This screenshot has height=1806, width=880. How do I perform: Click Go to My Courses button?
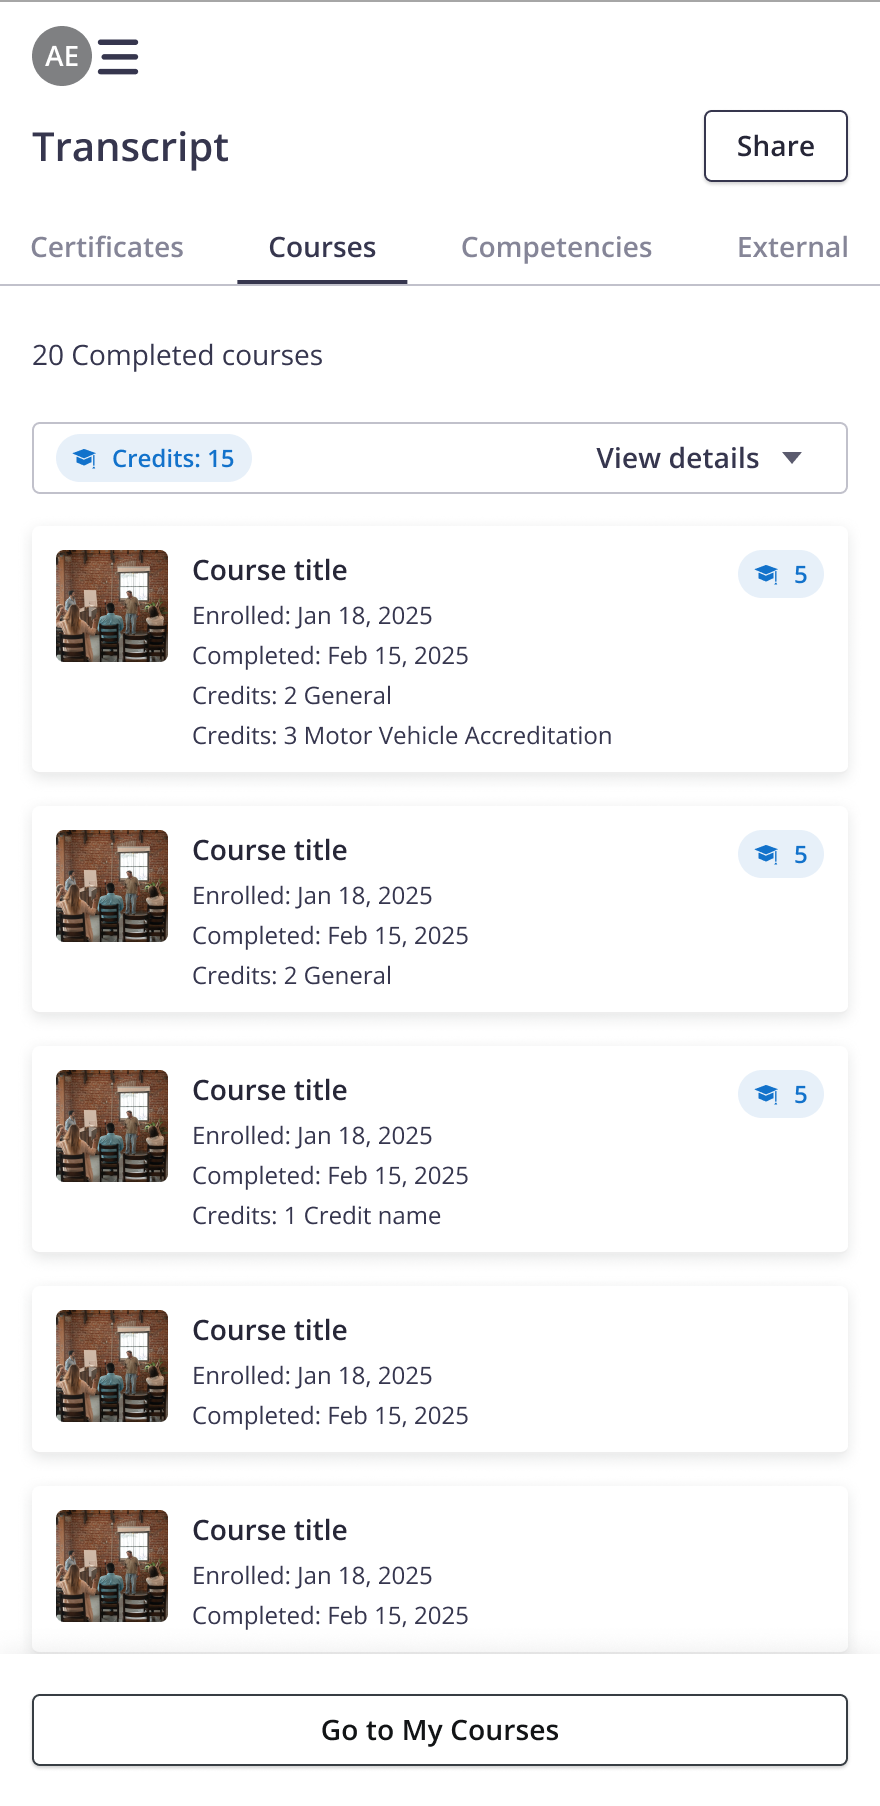click(x=440, y=1730)
